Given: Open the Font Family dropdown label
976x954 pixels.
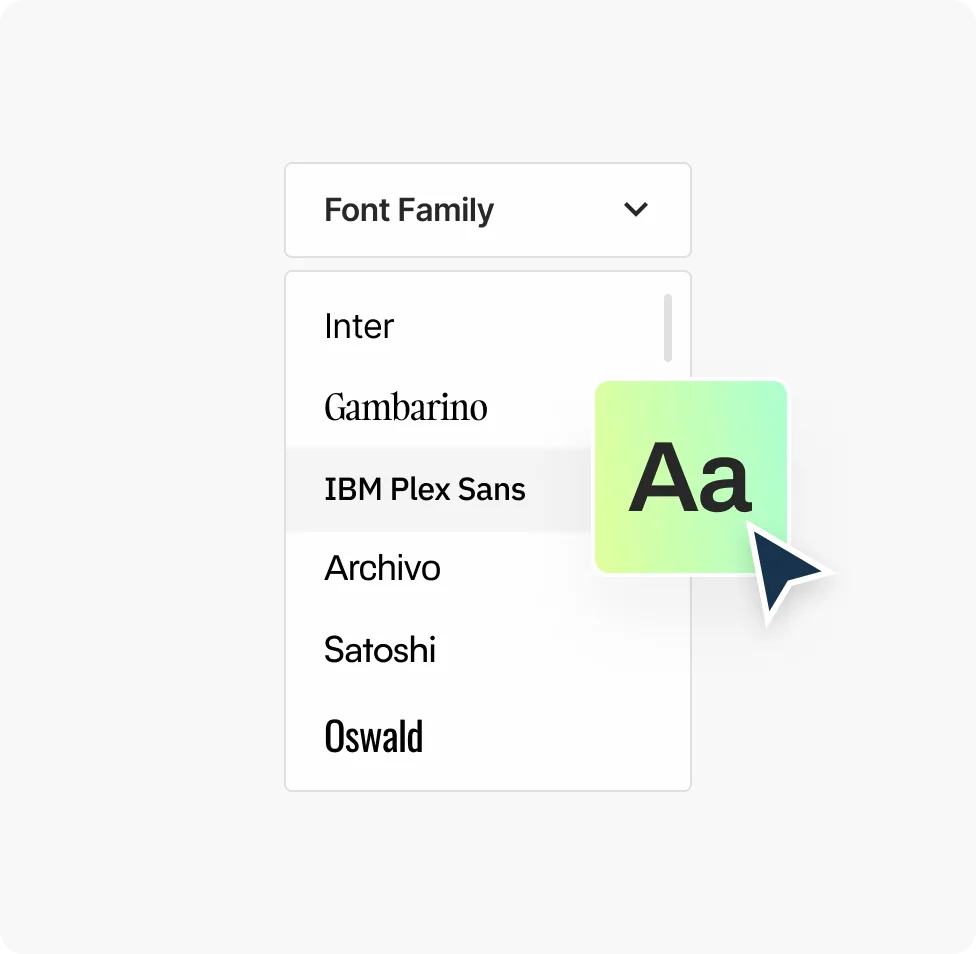Looking at the screenshot, I should click(409, 211).
